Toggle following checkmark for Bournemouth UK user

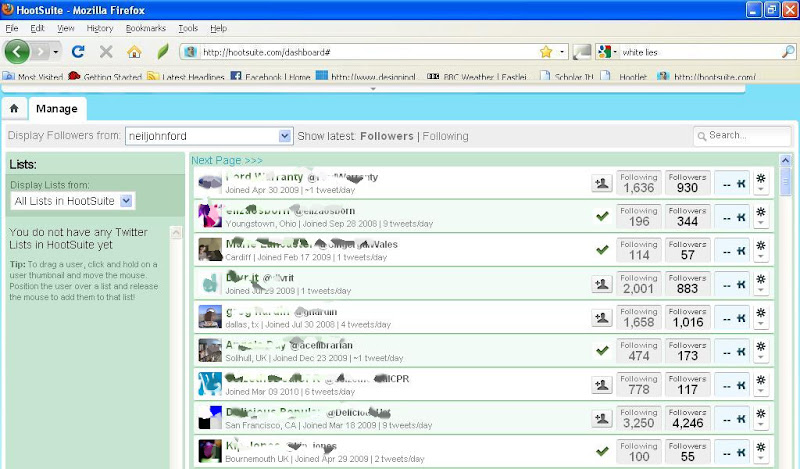603,452
